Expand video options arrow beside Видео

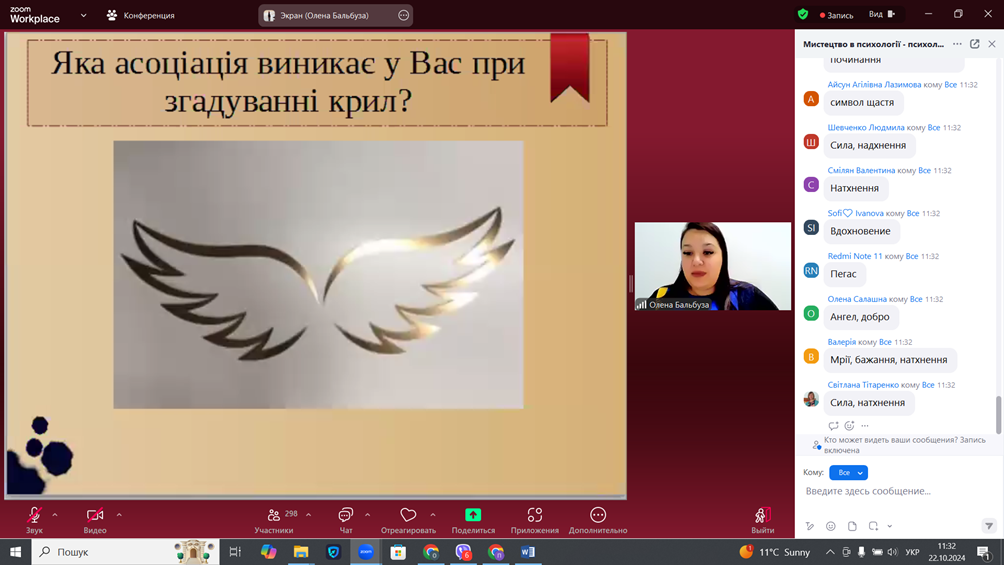[119, 515]
